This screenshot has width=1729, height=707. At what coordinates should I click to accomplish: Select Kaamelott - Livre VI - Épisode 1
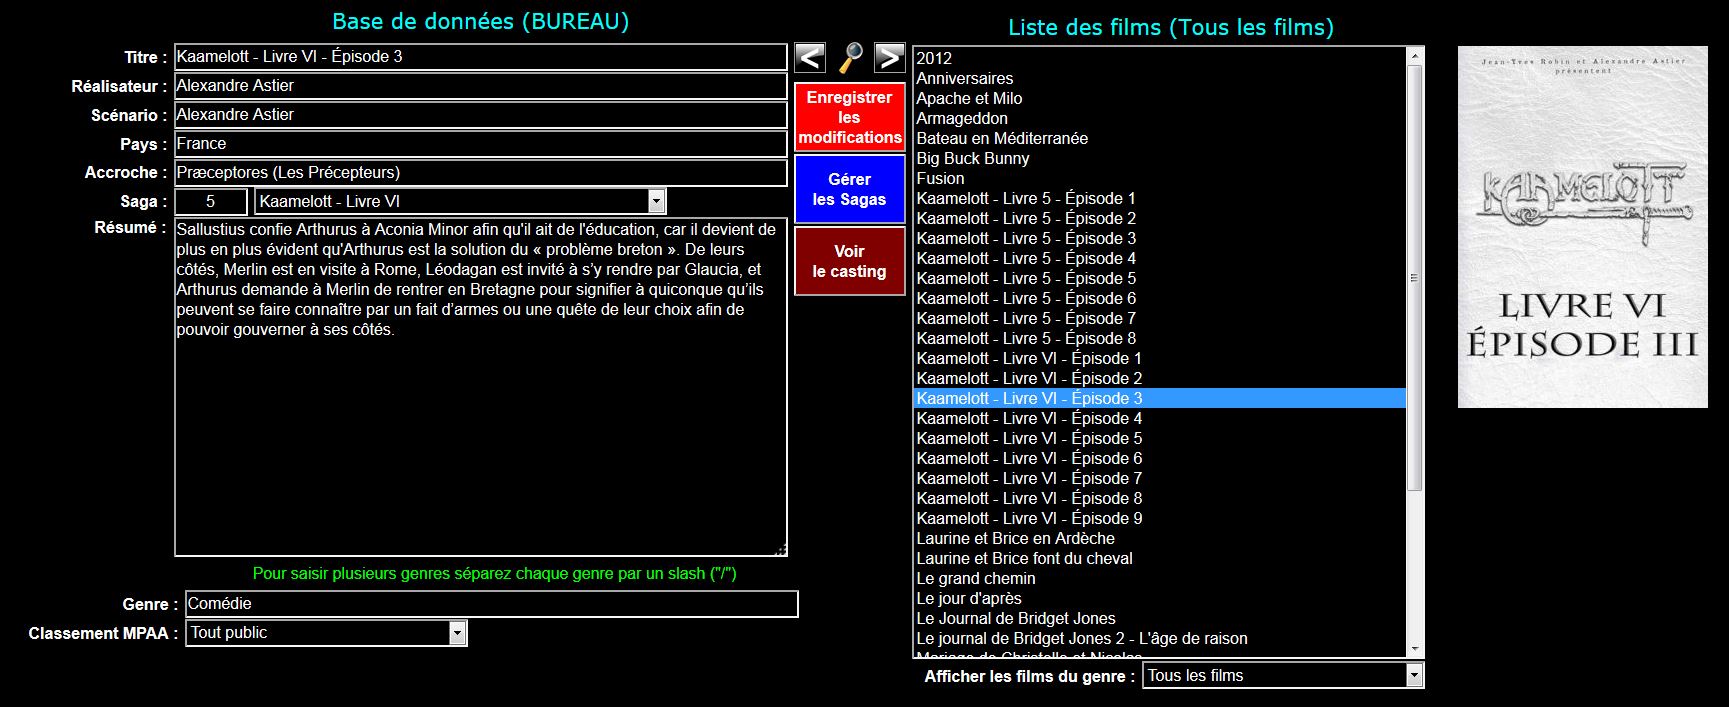[x=1160, y=358]
